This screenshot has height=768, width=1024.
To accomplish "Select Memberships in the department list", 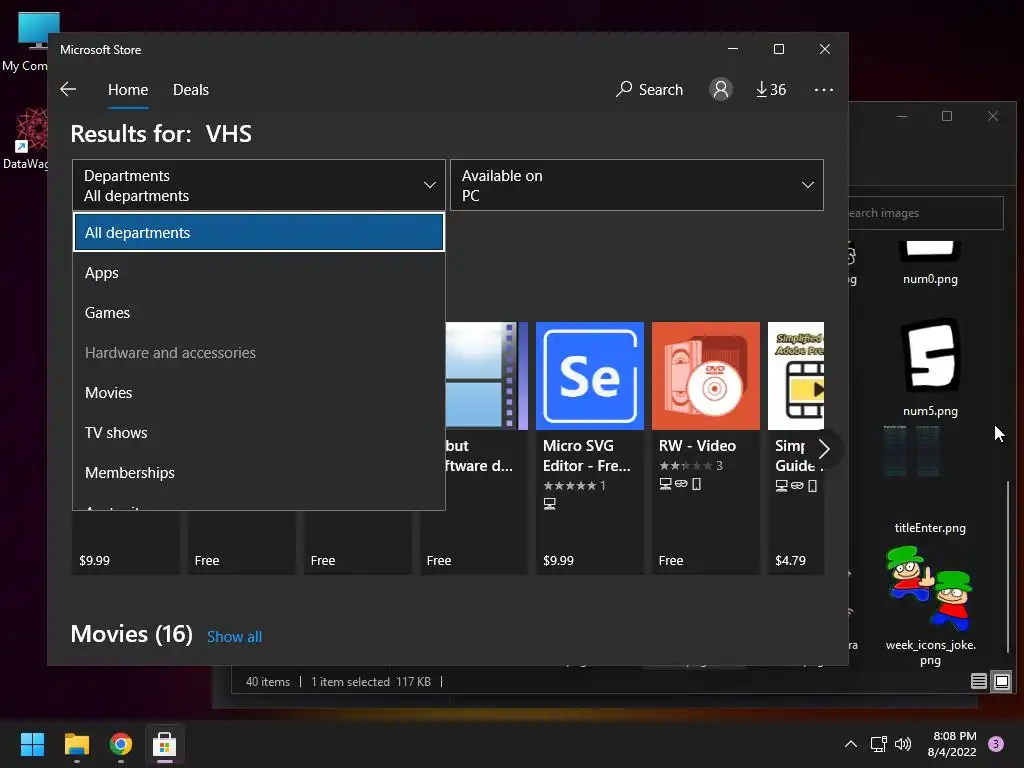I will coord(259,472).
